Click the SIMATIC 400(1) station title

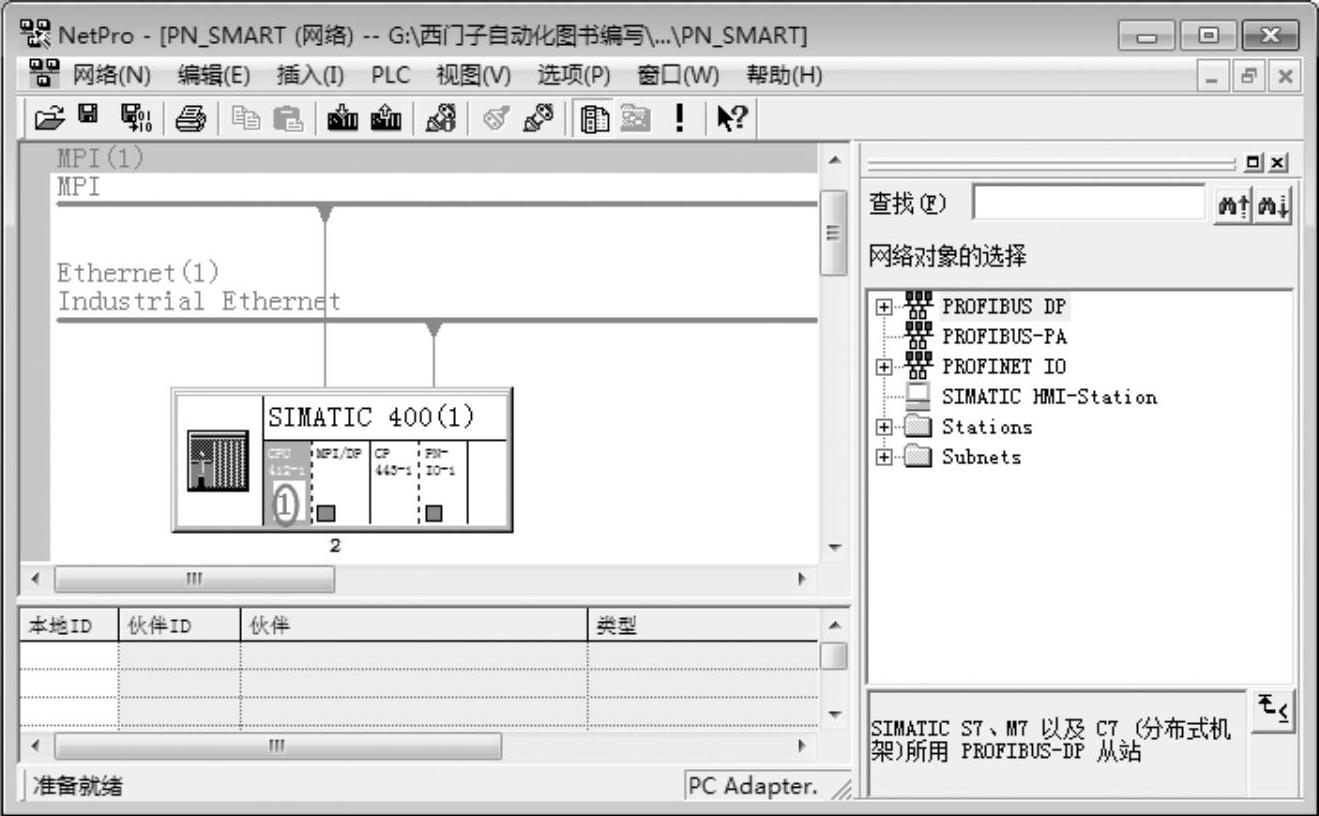[x=370, y=416]
